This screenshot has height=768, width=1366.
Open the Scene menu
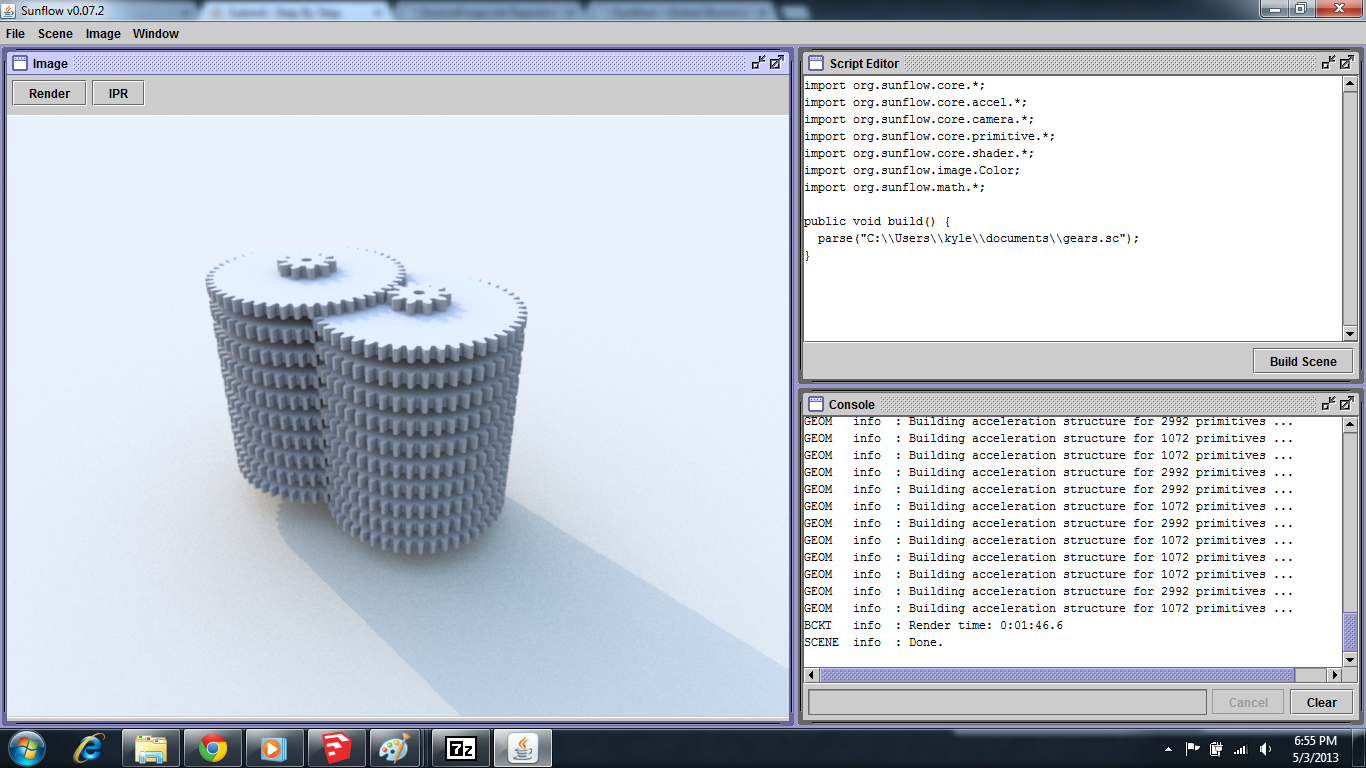[55, 34]
